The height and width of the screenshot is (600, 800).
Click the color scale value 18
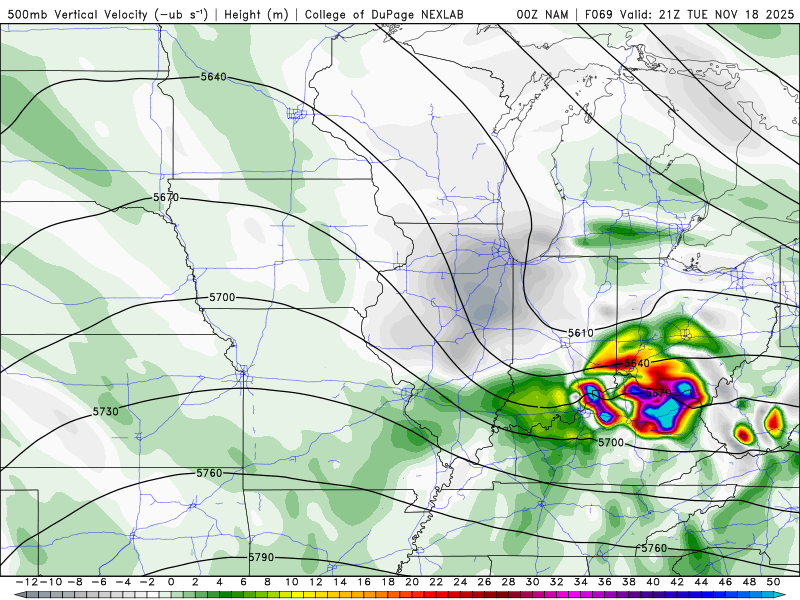coord(388,582)
